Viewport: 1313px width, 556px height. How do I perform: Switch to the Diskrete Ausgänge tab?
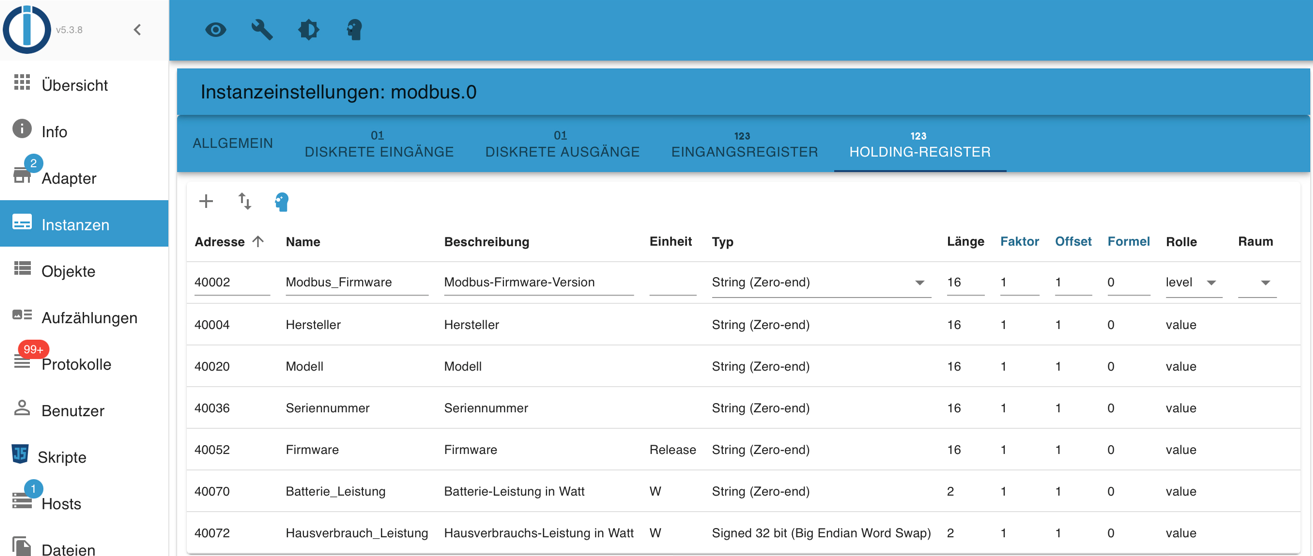click(x=562, y=144)
